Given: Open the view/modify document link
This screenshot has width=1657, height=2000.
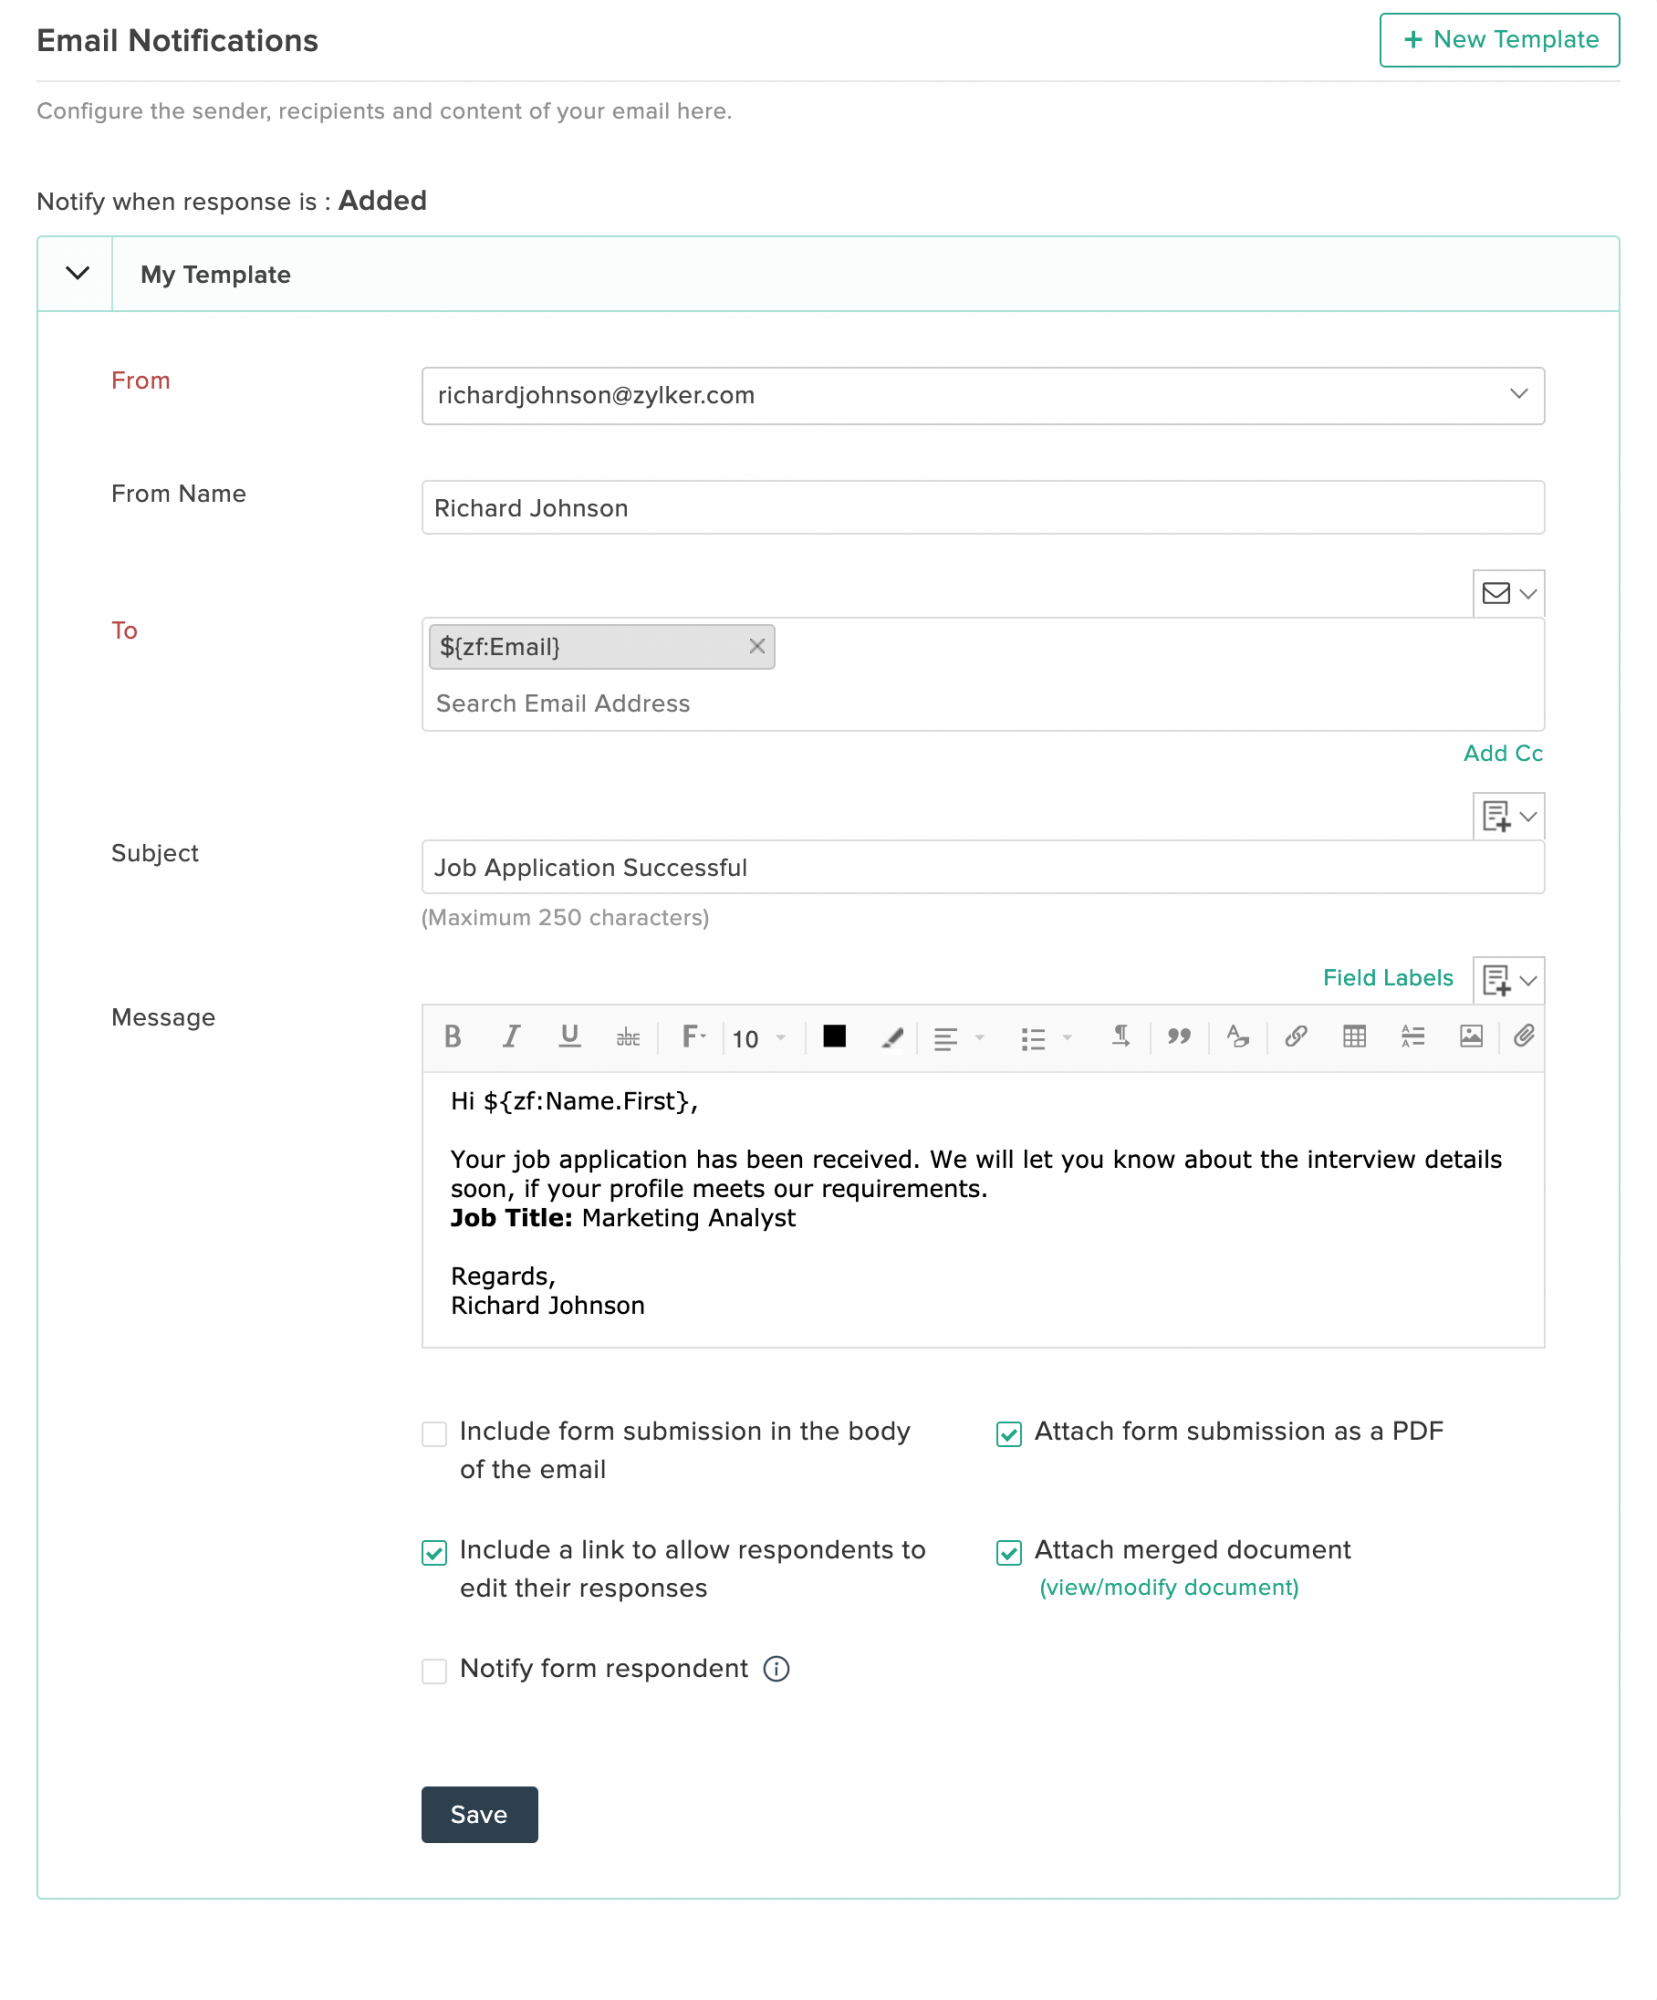Looking at the screenshot, I should [1169, 1588].
